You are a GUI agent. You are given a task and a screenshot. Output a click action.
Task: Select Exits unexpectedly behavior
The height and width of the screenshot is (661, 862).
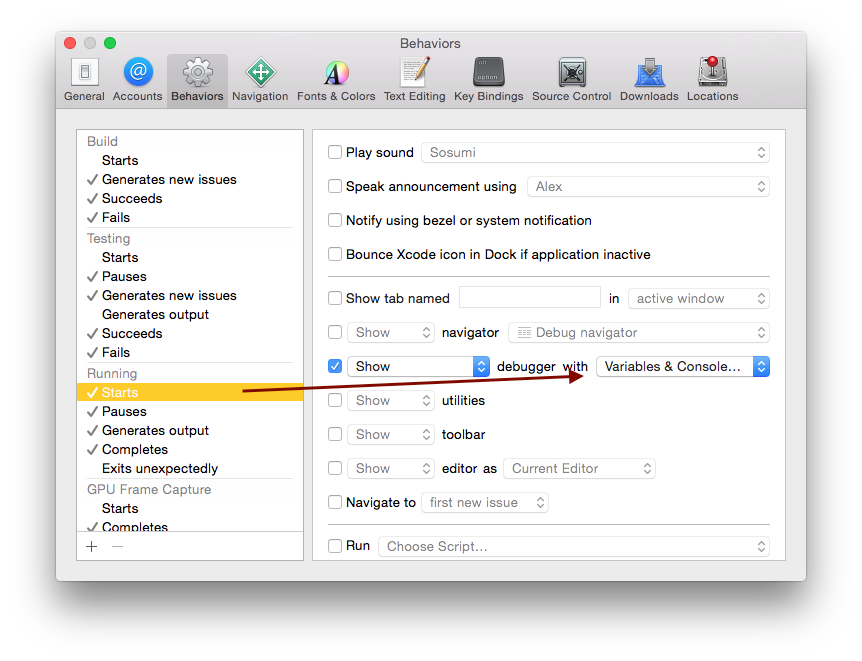point(190,469)
